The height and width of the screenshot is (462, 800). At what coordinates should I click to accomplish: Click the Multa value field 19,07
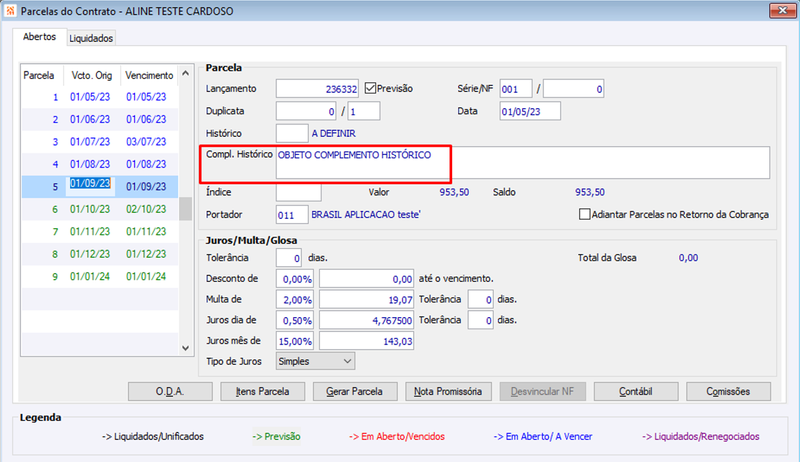(x=366, y=300)
